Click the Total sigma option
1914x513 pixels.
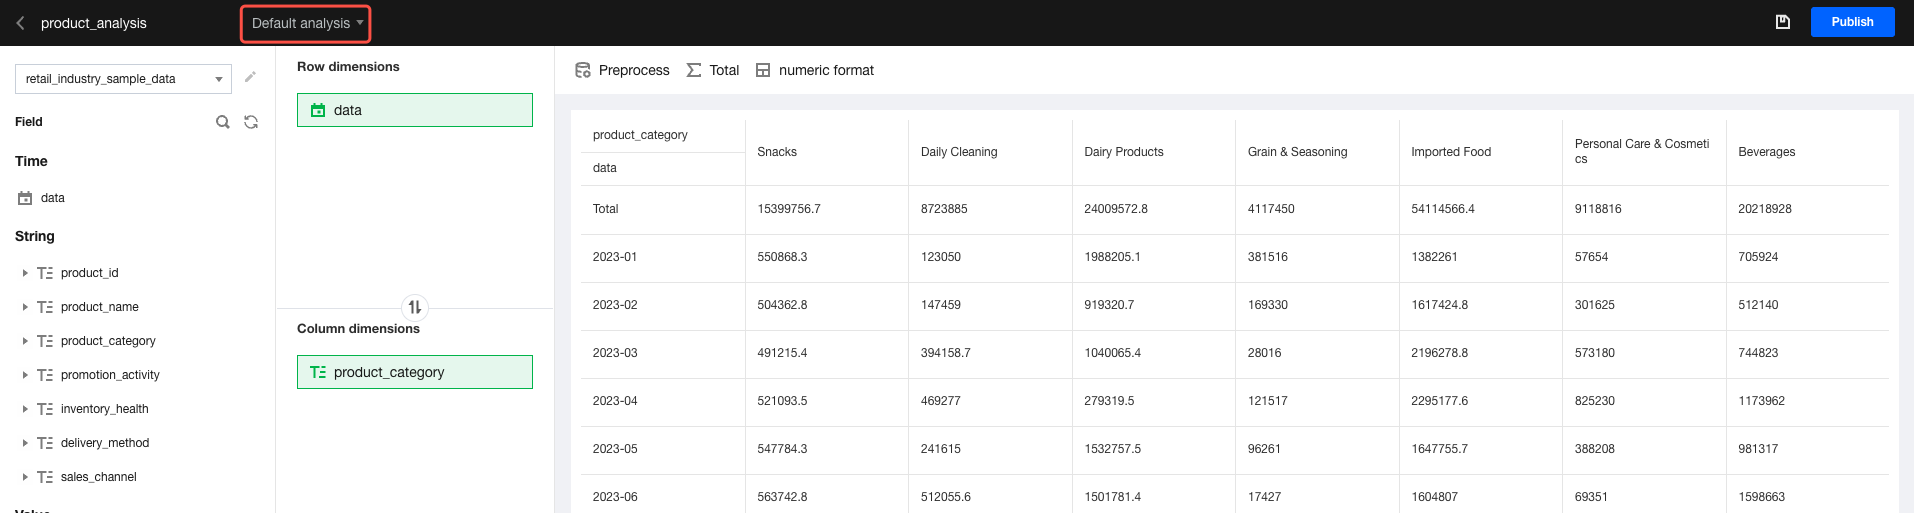[713, 70]
